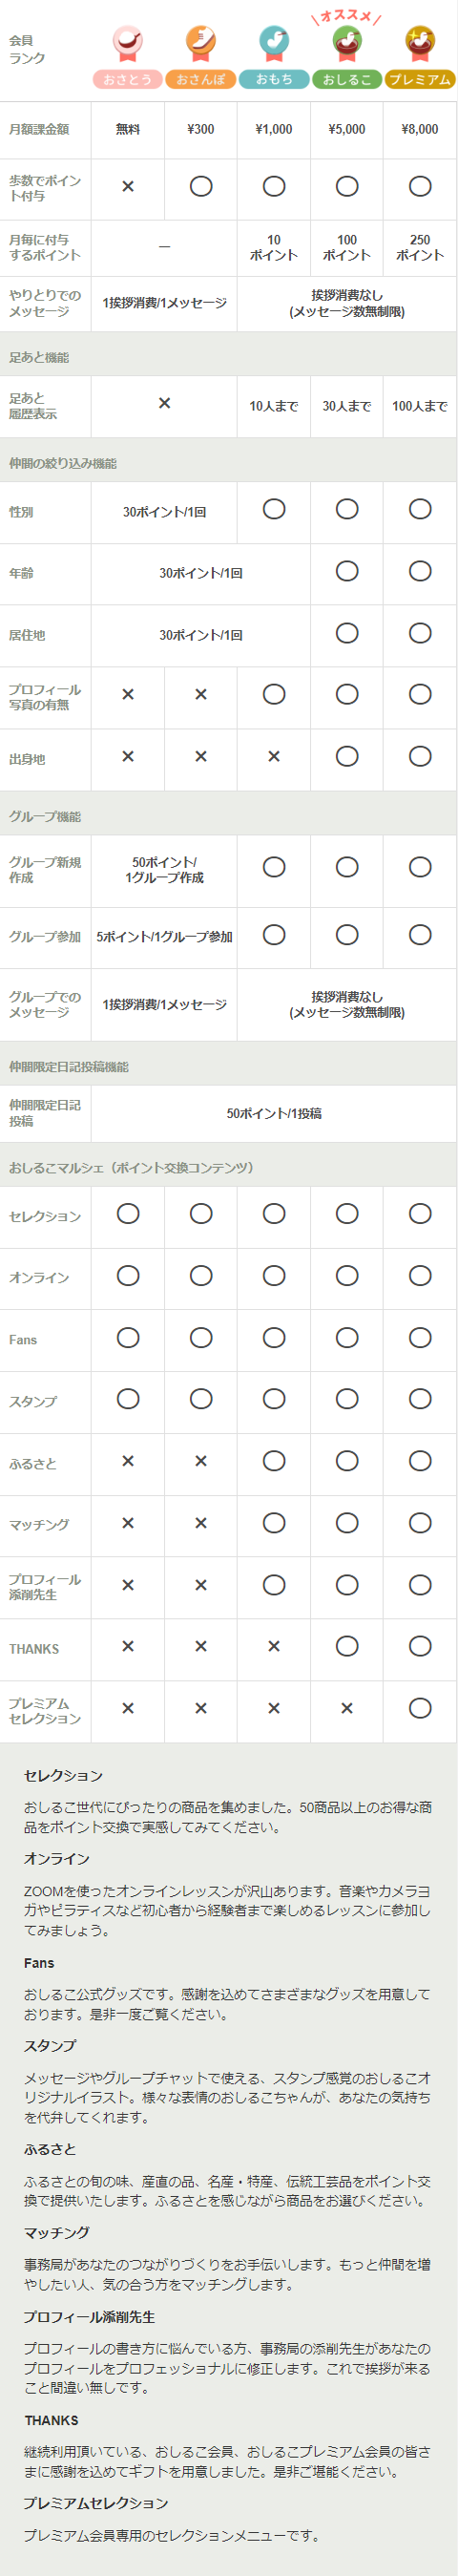
Task: Click the おさんぽ rank bird icon
Action: pos(201,42)
